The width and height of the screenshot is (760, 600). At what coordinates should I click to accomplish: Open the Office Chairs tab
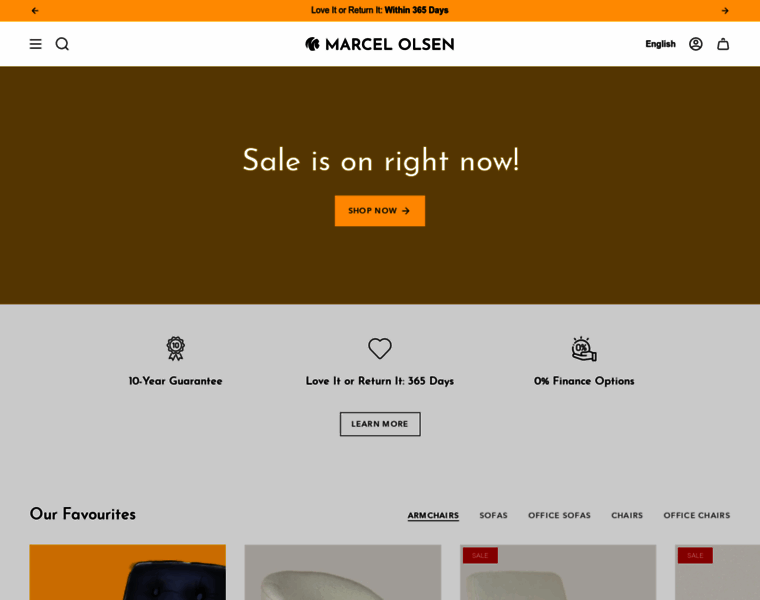[x=697, y=515]
